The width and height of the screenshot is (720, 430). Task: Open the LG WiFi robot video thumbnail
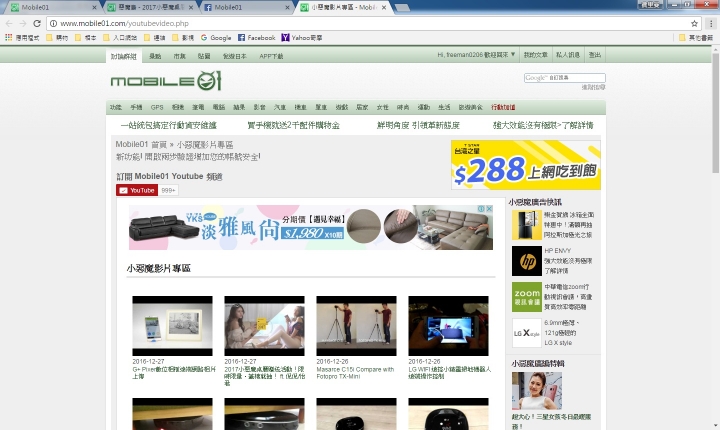pyautogui.click(x=449, y=326)
